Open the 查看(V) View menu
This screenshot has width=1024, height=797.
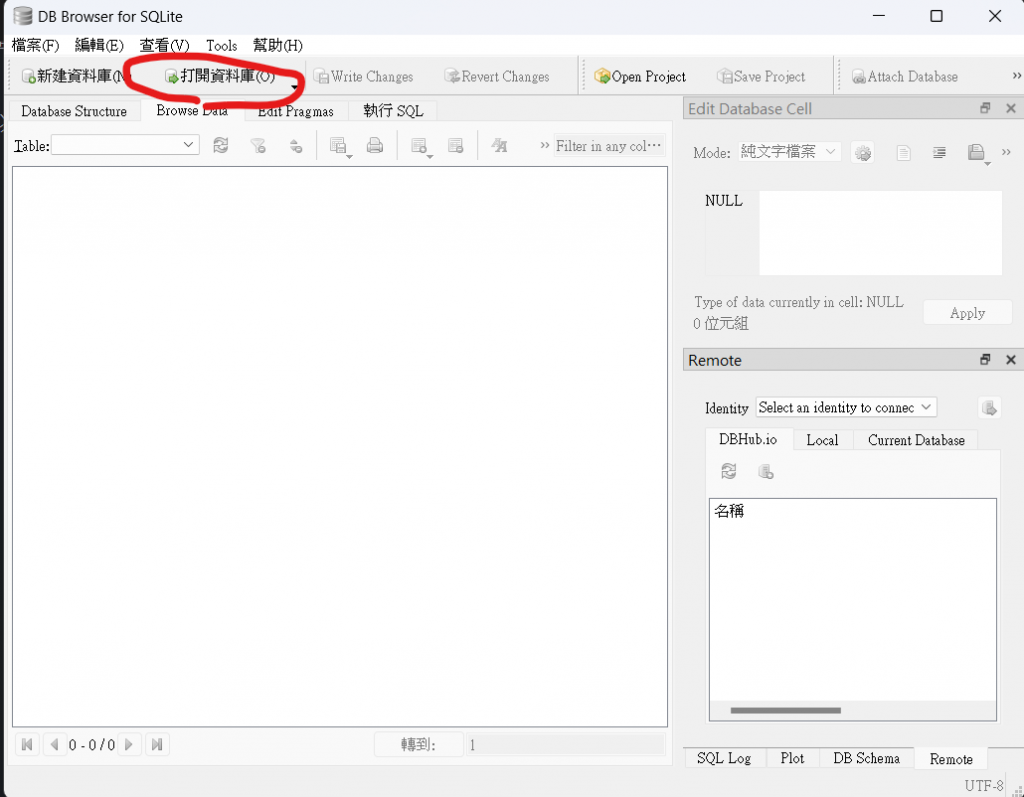[164, 46]
